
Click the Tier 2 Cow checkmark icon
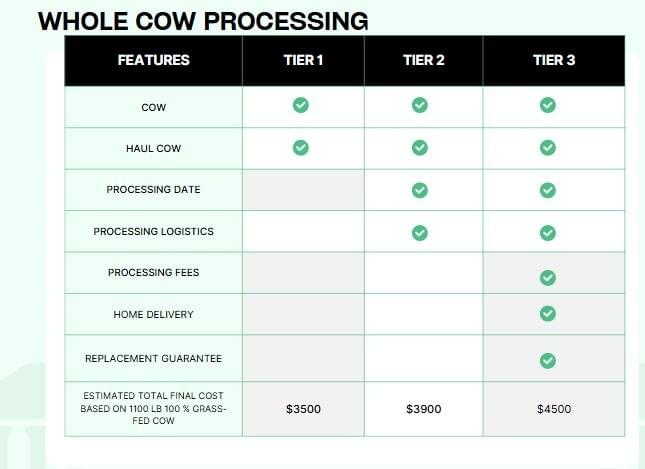coord(420,105)
